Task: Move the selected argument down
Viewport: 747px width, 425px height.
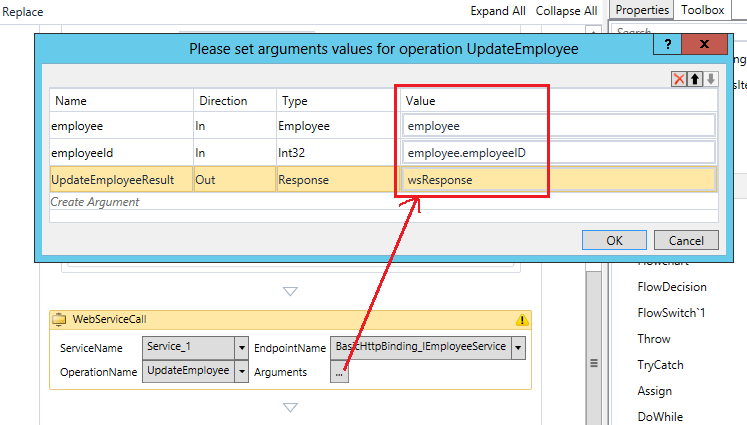Action: tap(710, 79)
